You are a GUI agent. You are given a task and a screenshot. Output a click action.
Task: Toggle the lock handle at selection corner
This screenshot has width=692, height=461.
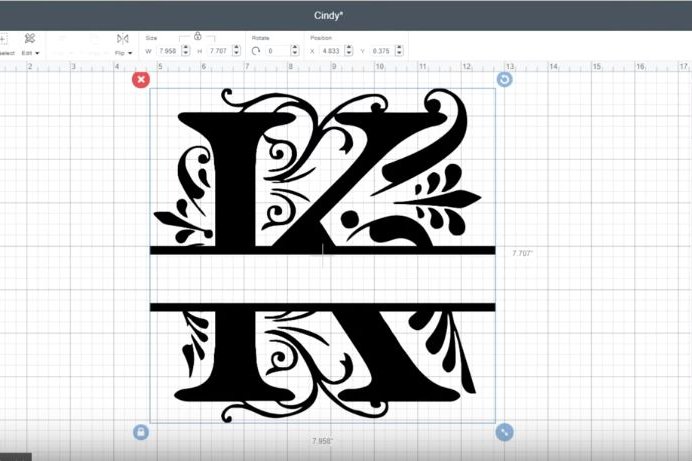click(x=141, y=432)
